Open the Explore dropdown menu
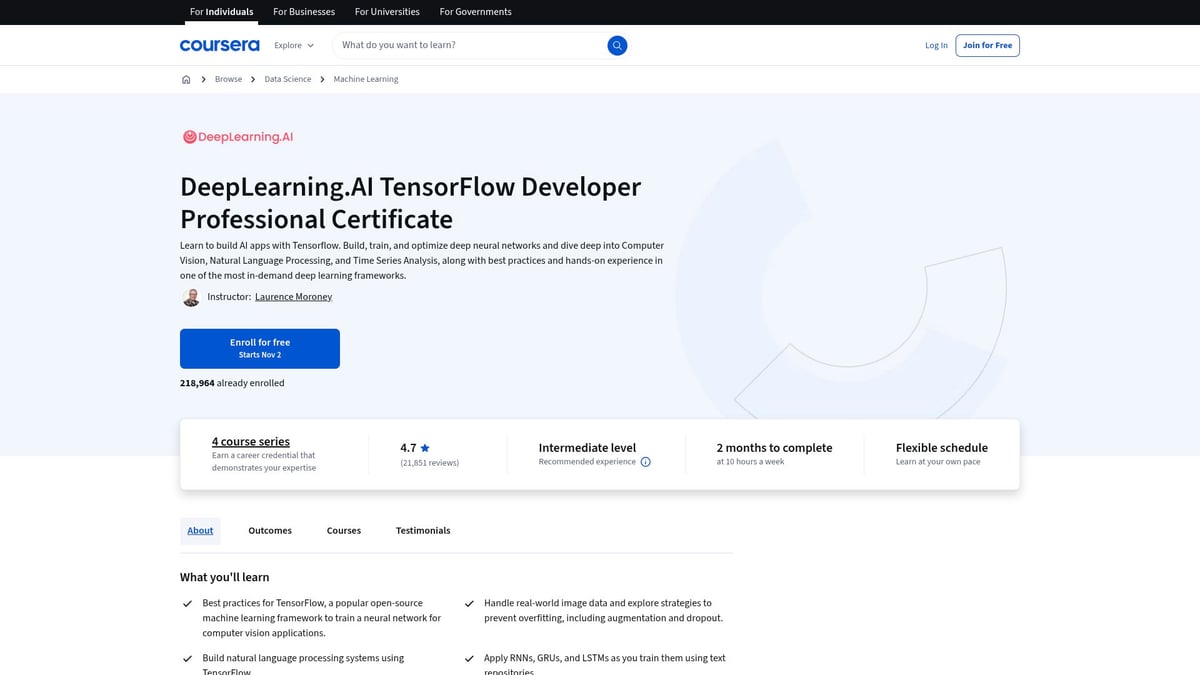Viewport: 1200px width, 675px height. (x=294, y=45)
